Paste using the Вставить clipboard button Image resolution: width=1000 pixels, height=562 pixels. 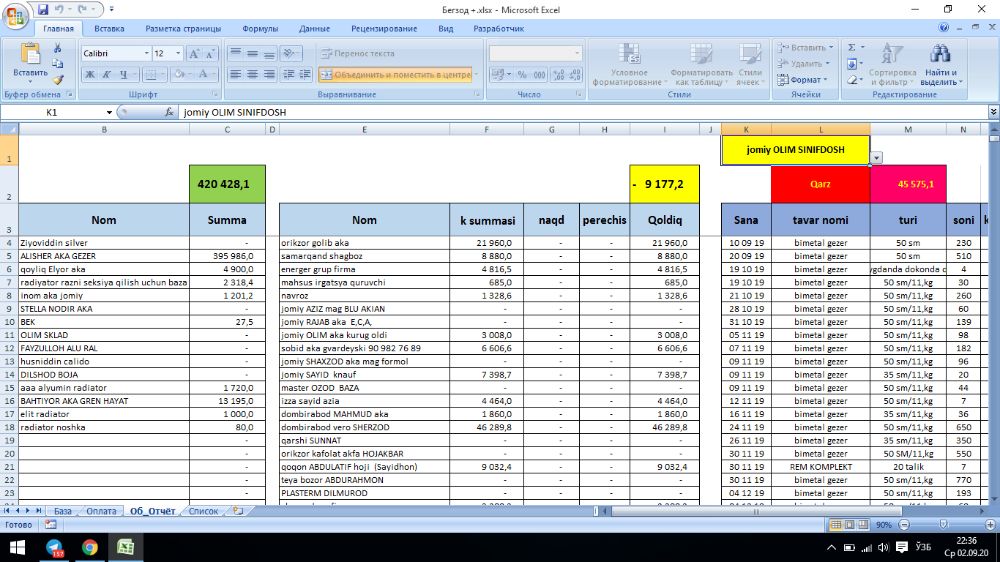[x=30, y=61]
